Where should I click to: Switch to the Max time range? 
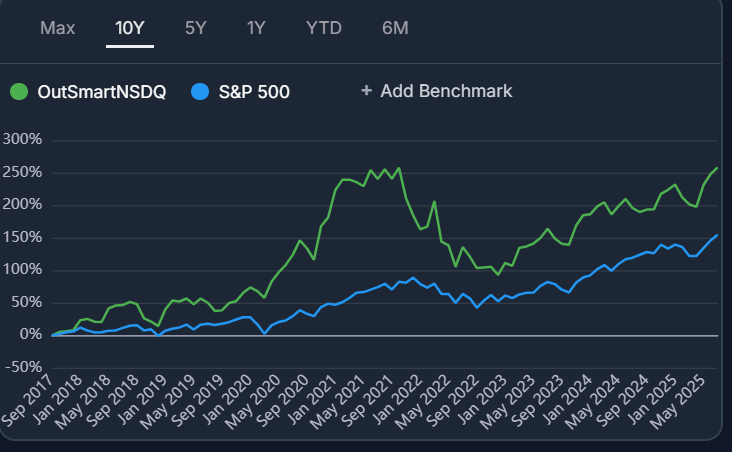click(x=58, y=27)
